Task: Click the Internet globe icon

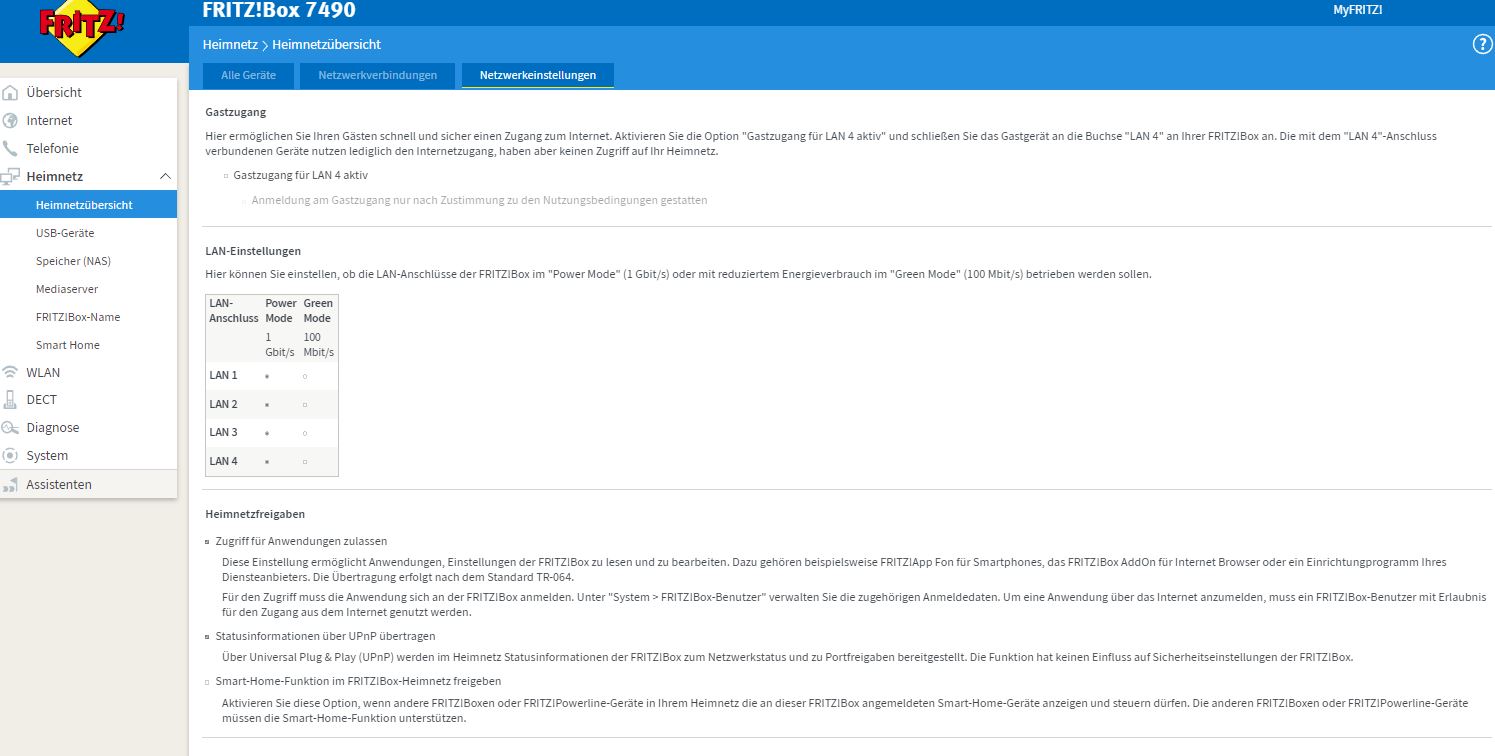Action: tap(11, 121)
